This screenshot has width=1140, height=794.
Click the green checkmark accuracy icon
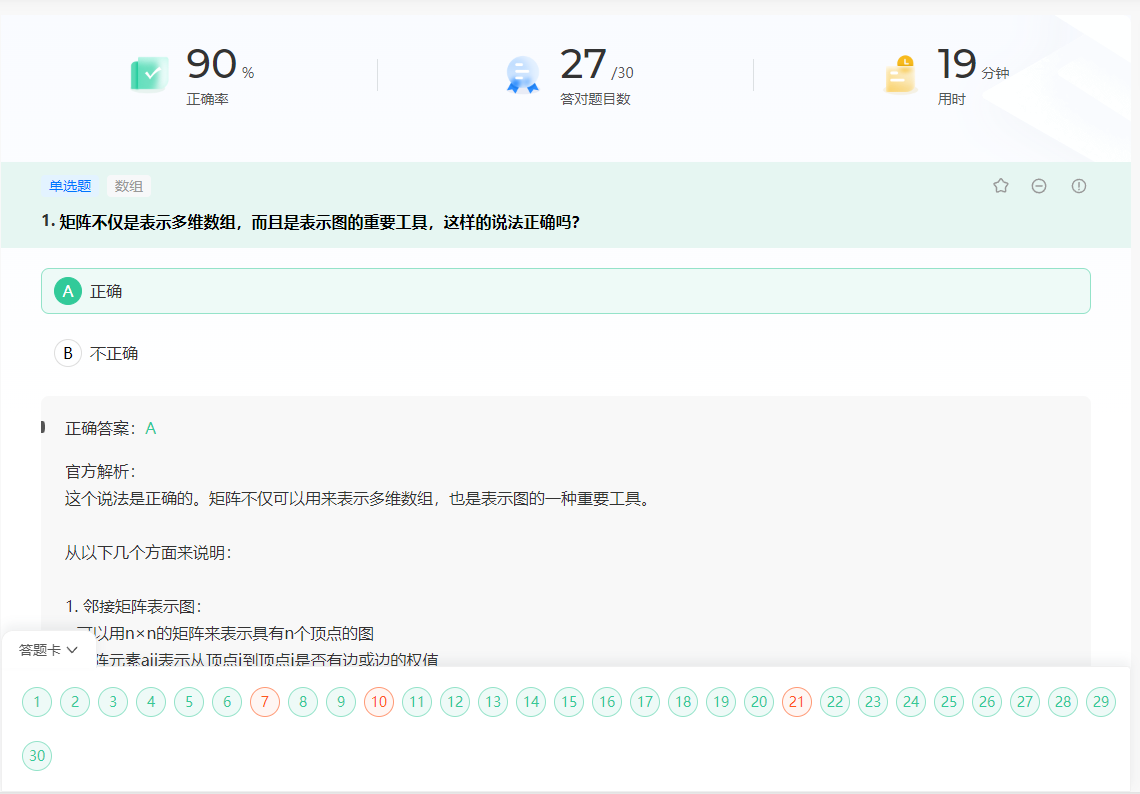(x=149, y=72)
